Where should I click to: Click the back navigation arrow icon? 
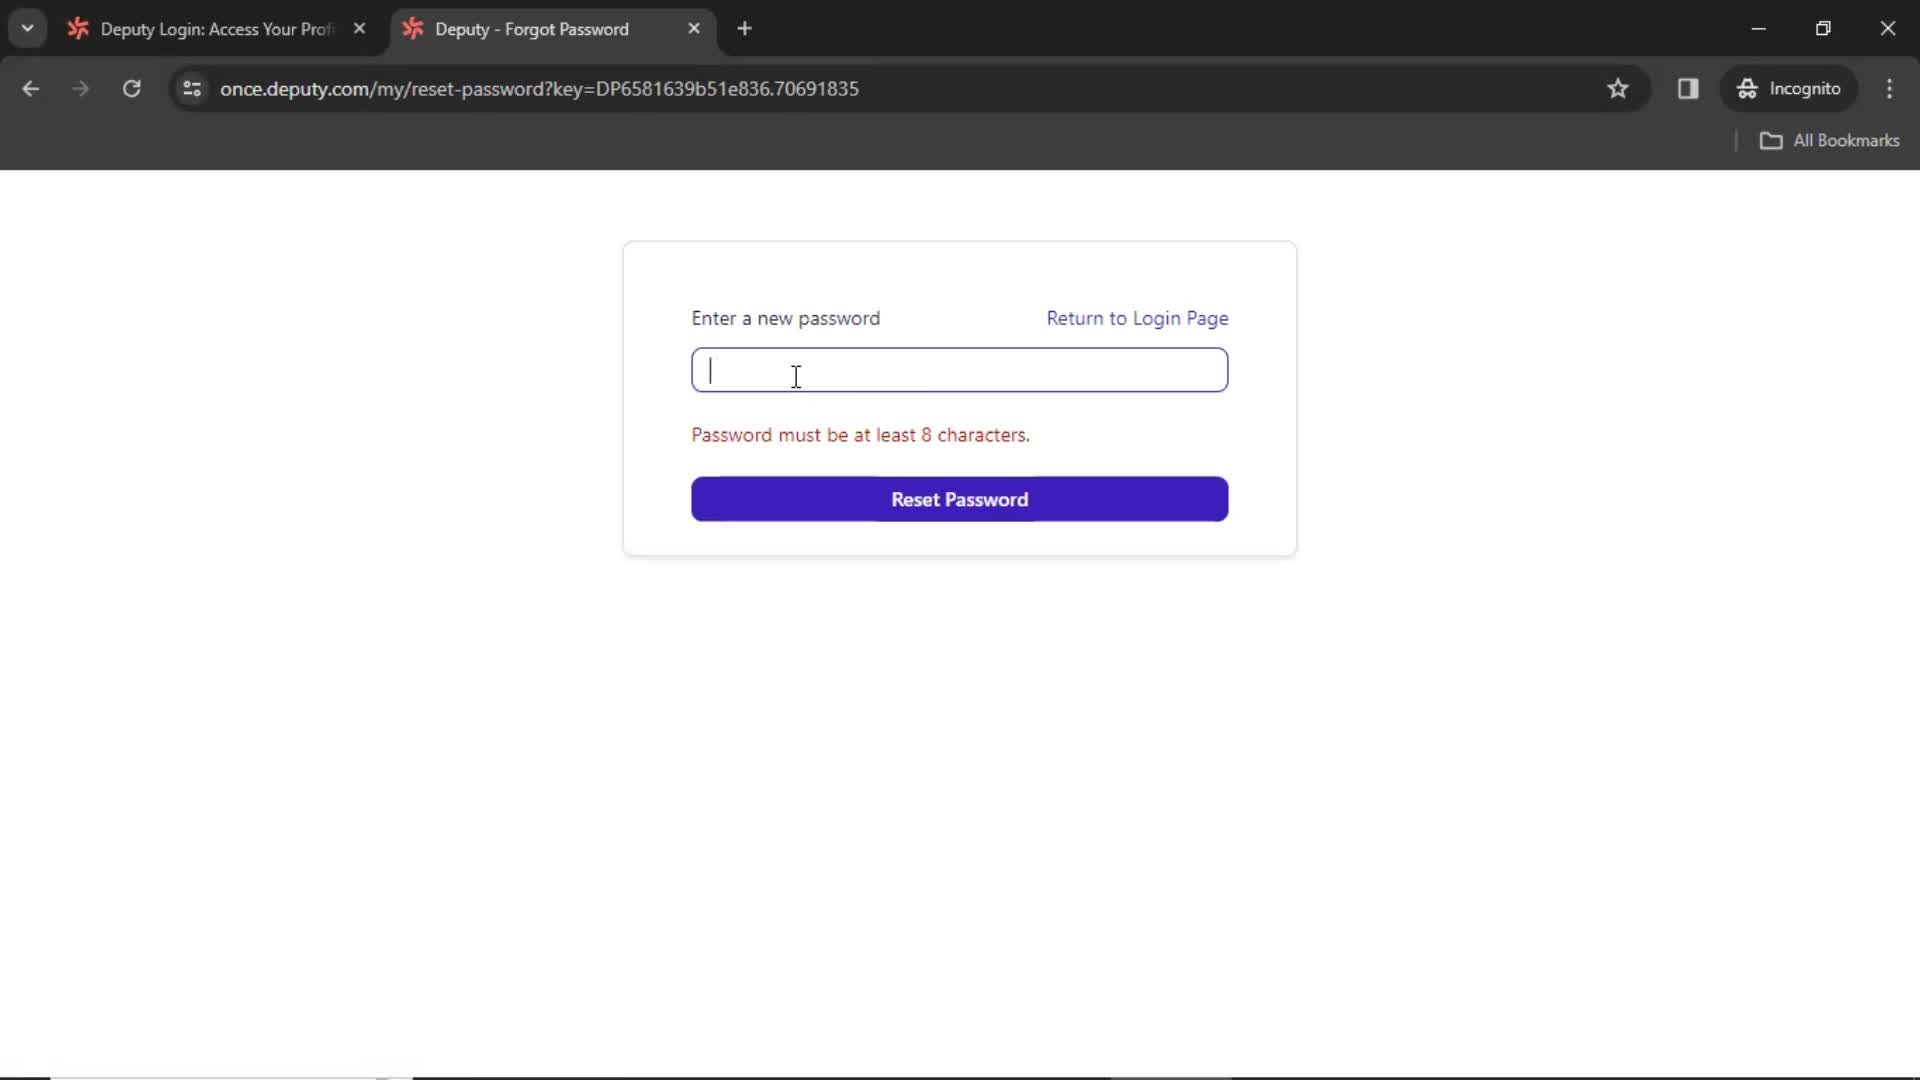click(32, 88)
